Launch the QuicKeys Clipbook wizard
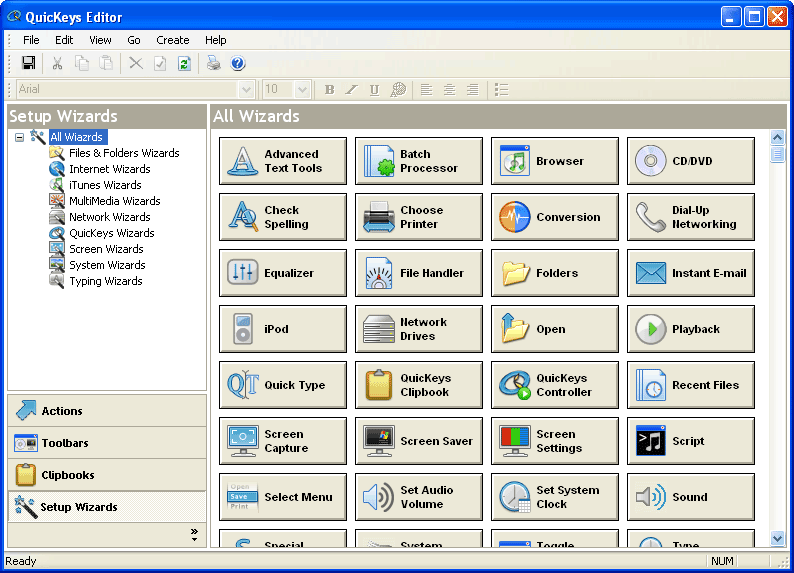The width and height of the screenshot is (794, 573). click(x=419, y=385)
